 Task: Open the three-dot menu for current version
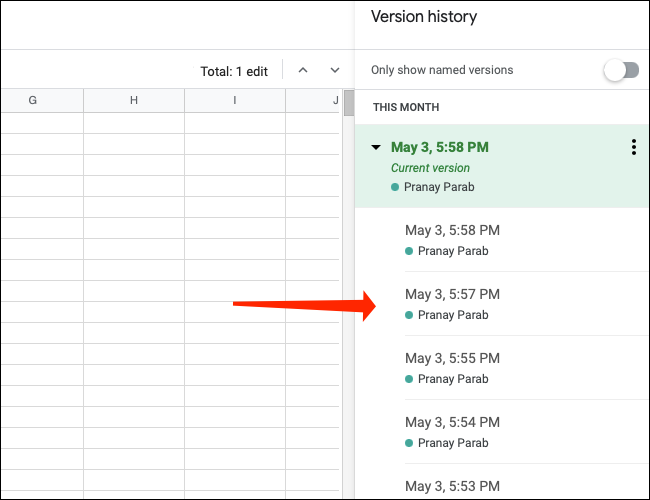[633, 148]
